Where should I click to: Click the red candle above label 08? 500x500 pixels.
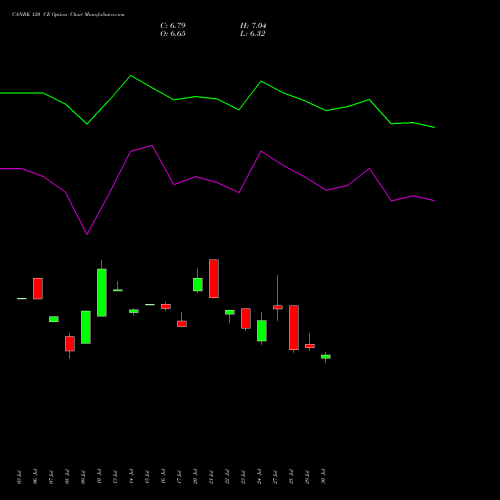click(70, 343)
